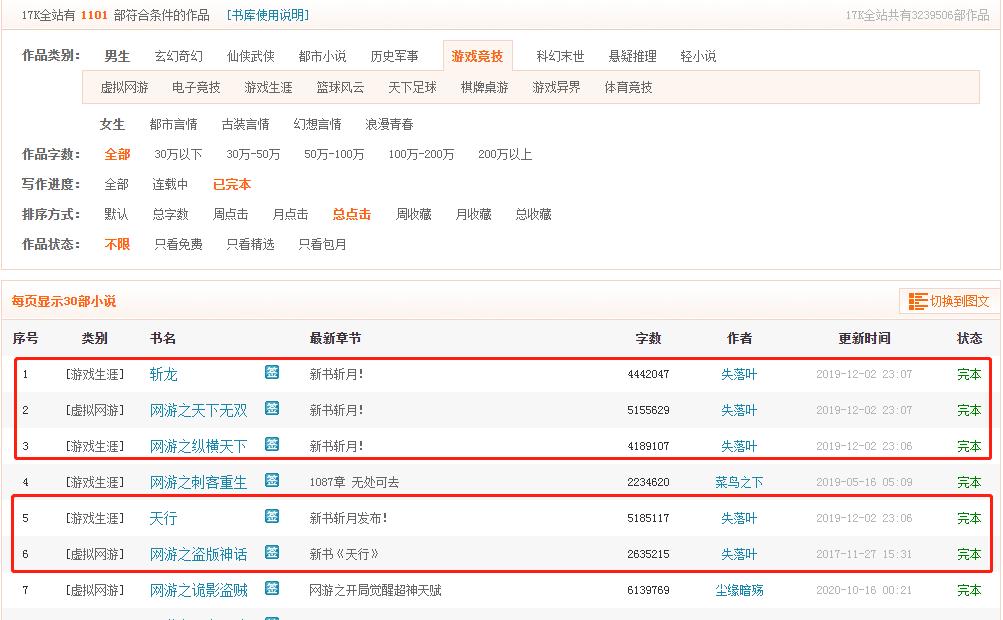
Task: Select 只看免费 work status filter
Action: [x=178, y=245]
